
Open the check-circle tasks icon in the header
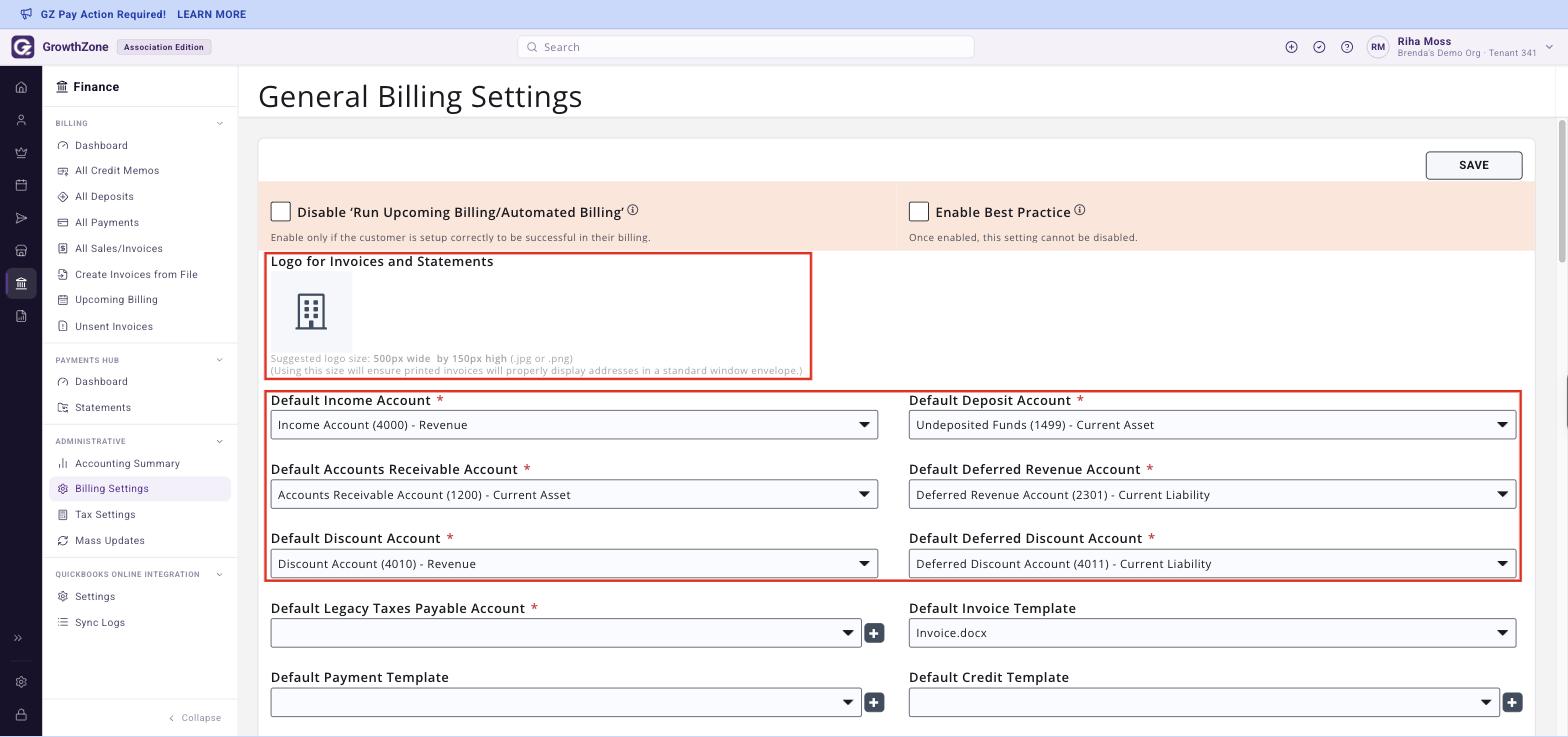1319,47
